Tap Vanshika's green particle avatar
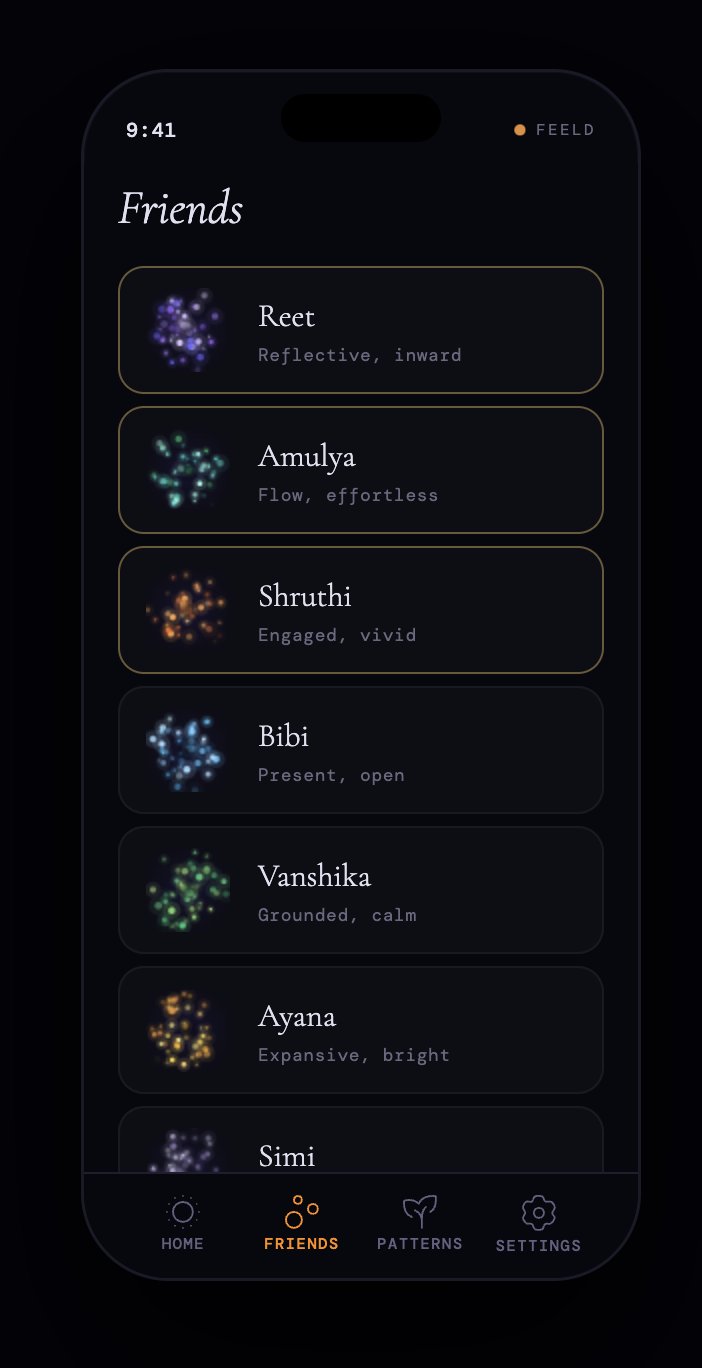The image size is (702, 1368). pos(187,890)
